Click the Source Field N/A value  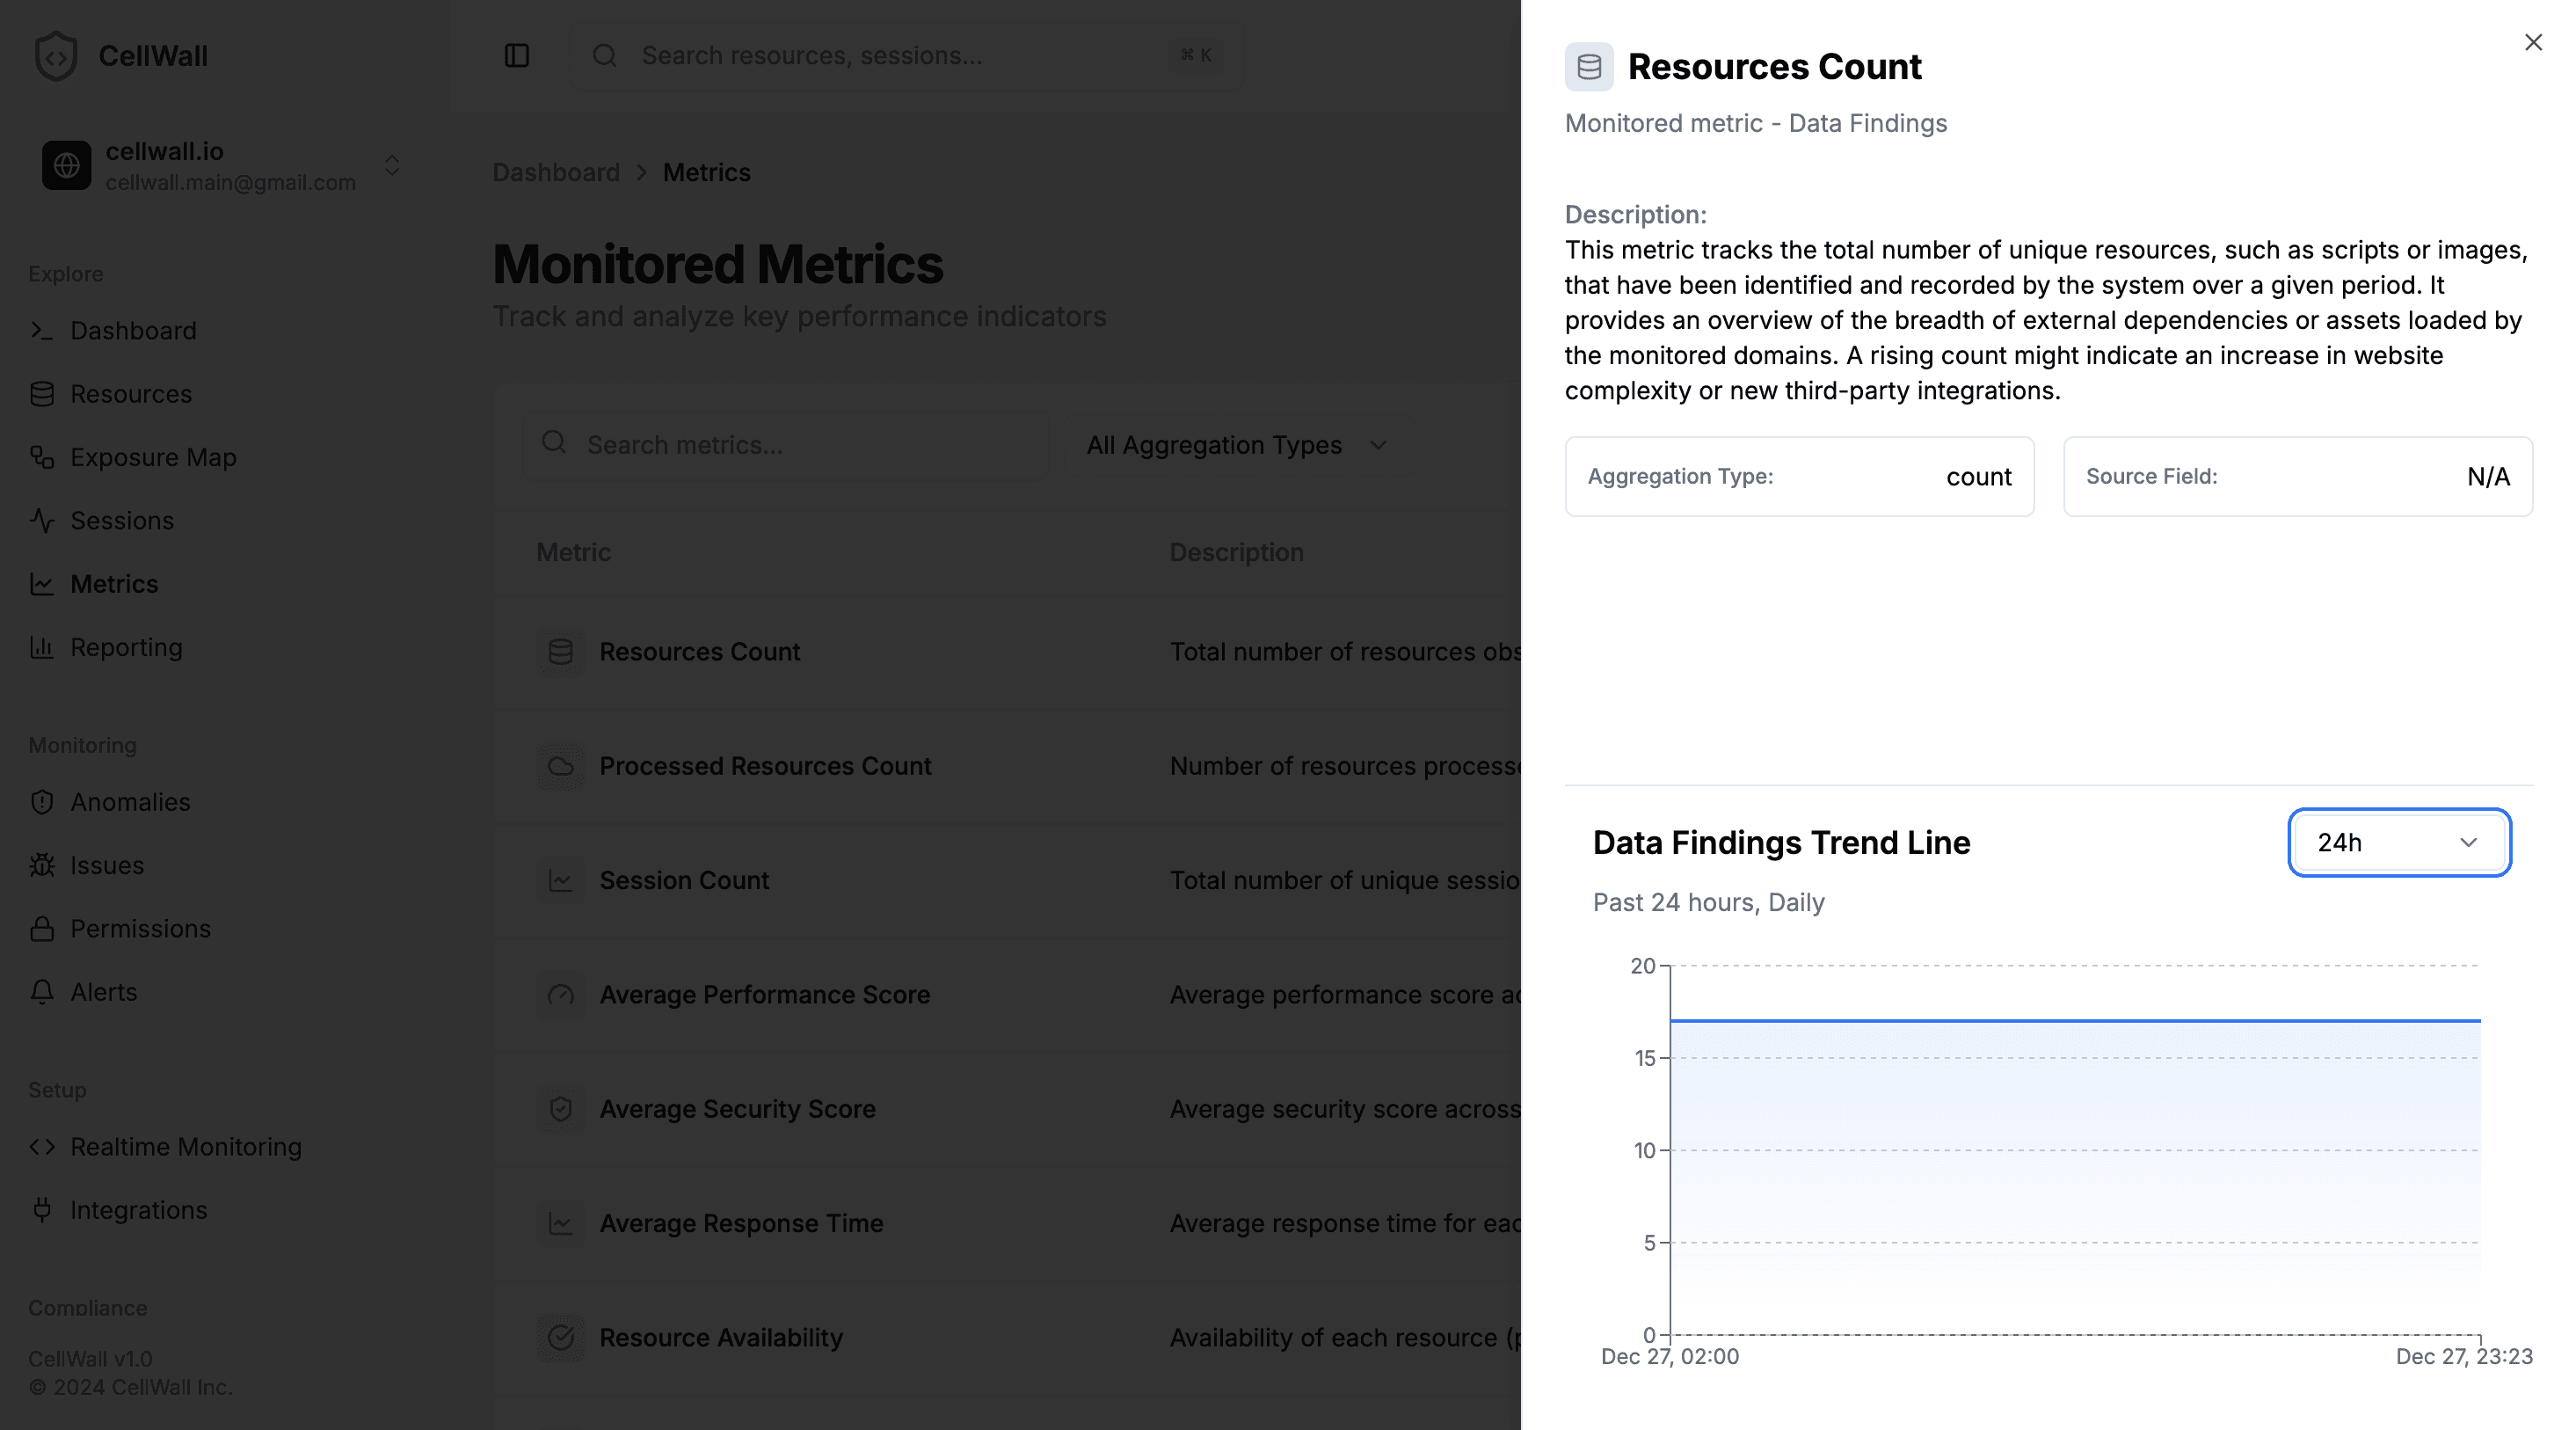(x=2488, y=477)
